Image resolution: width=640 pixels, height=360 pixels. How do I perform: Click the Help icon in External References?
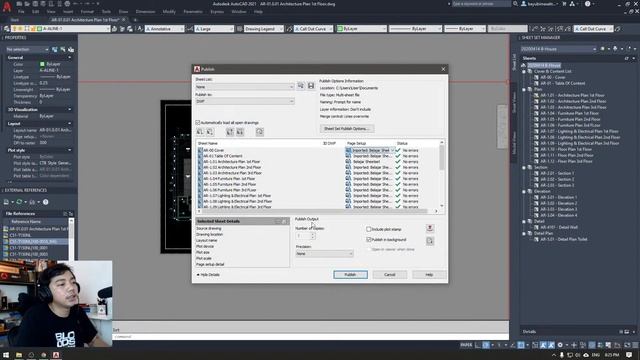tap(46, 202)
